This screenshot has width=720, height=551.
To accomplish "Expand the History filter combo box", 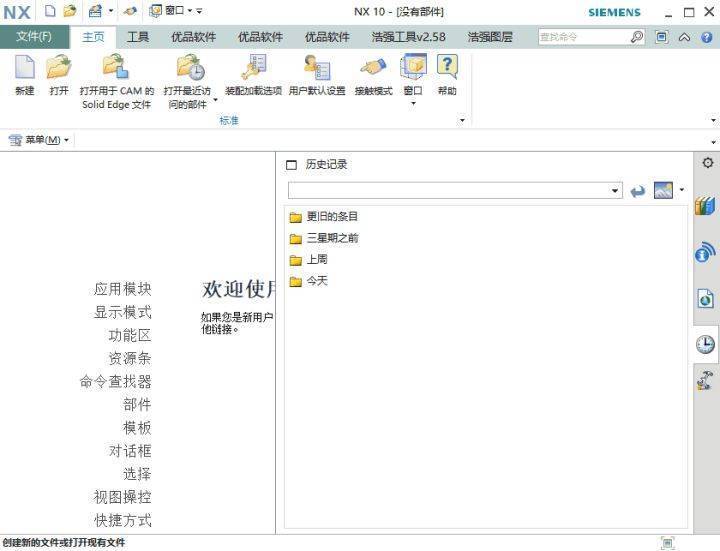I will pos(615,191).
